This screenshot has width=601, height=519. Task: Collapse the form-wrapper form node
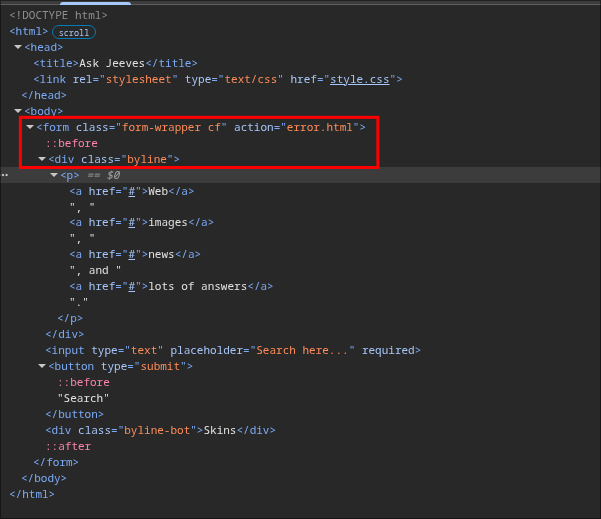(x=30, y=127)
